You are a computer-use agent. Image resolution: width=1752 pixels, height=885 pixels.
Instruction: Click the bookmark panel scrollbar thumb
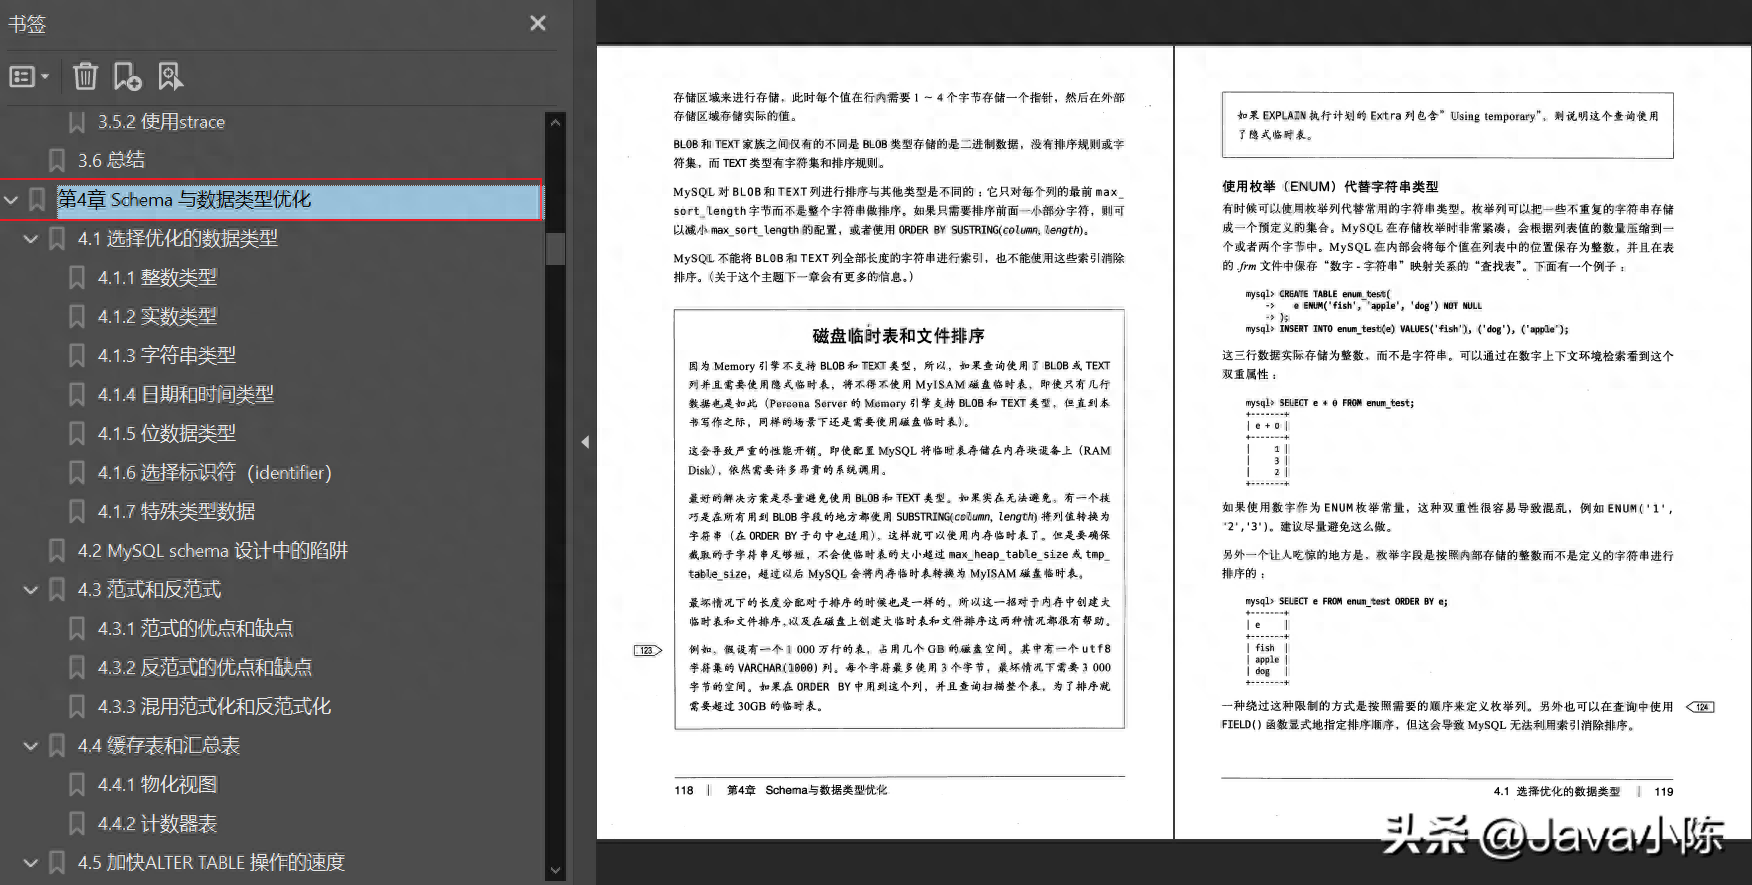click(x=556, y=247)
